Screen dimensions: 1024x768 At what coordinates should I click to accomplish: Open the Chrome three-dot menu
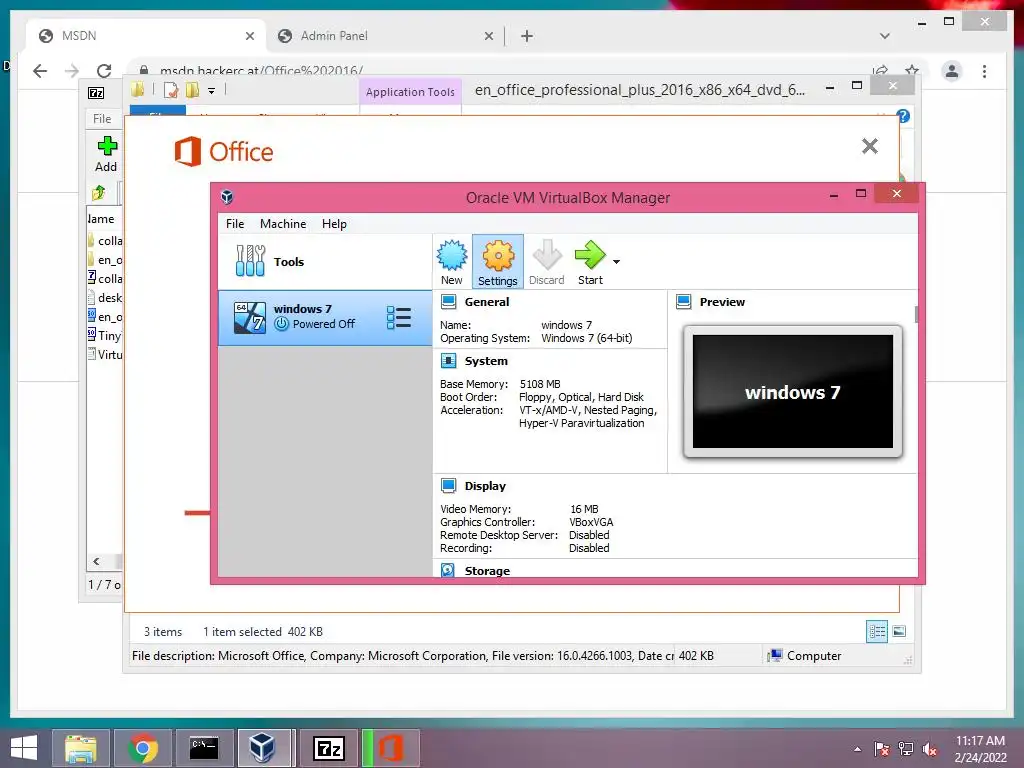tap(984, 71)
